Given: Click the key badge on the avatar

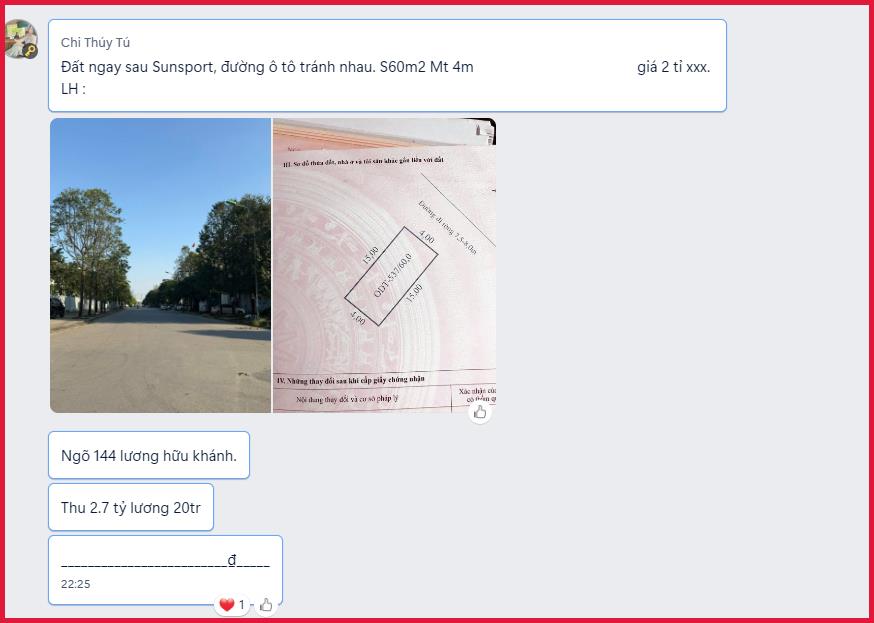Looking at the screenshot, I should 31,51.
